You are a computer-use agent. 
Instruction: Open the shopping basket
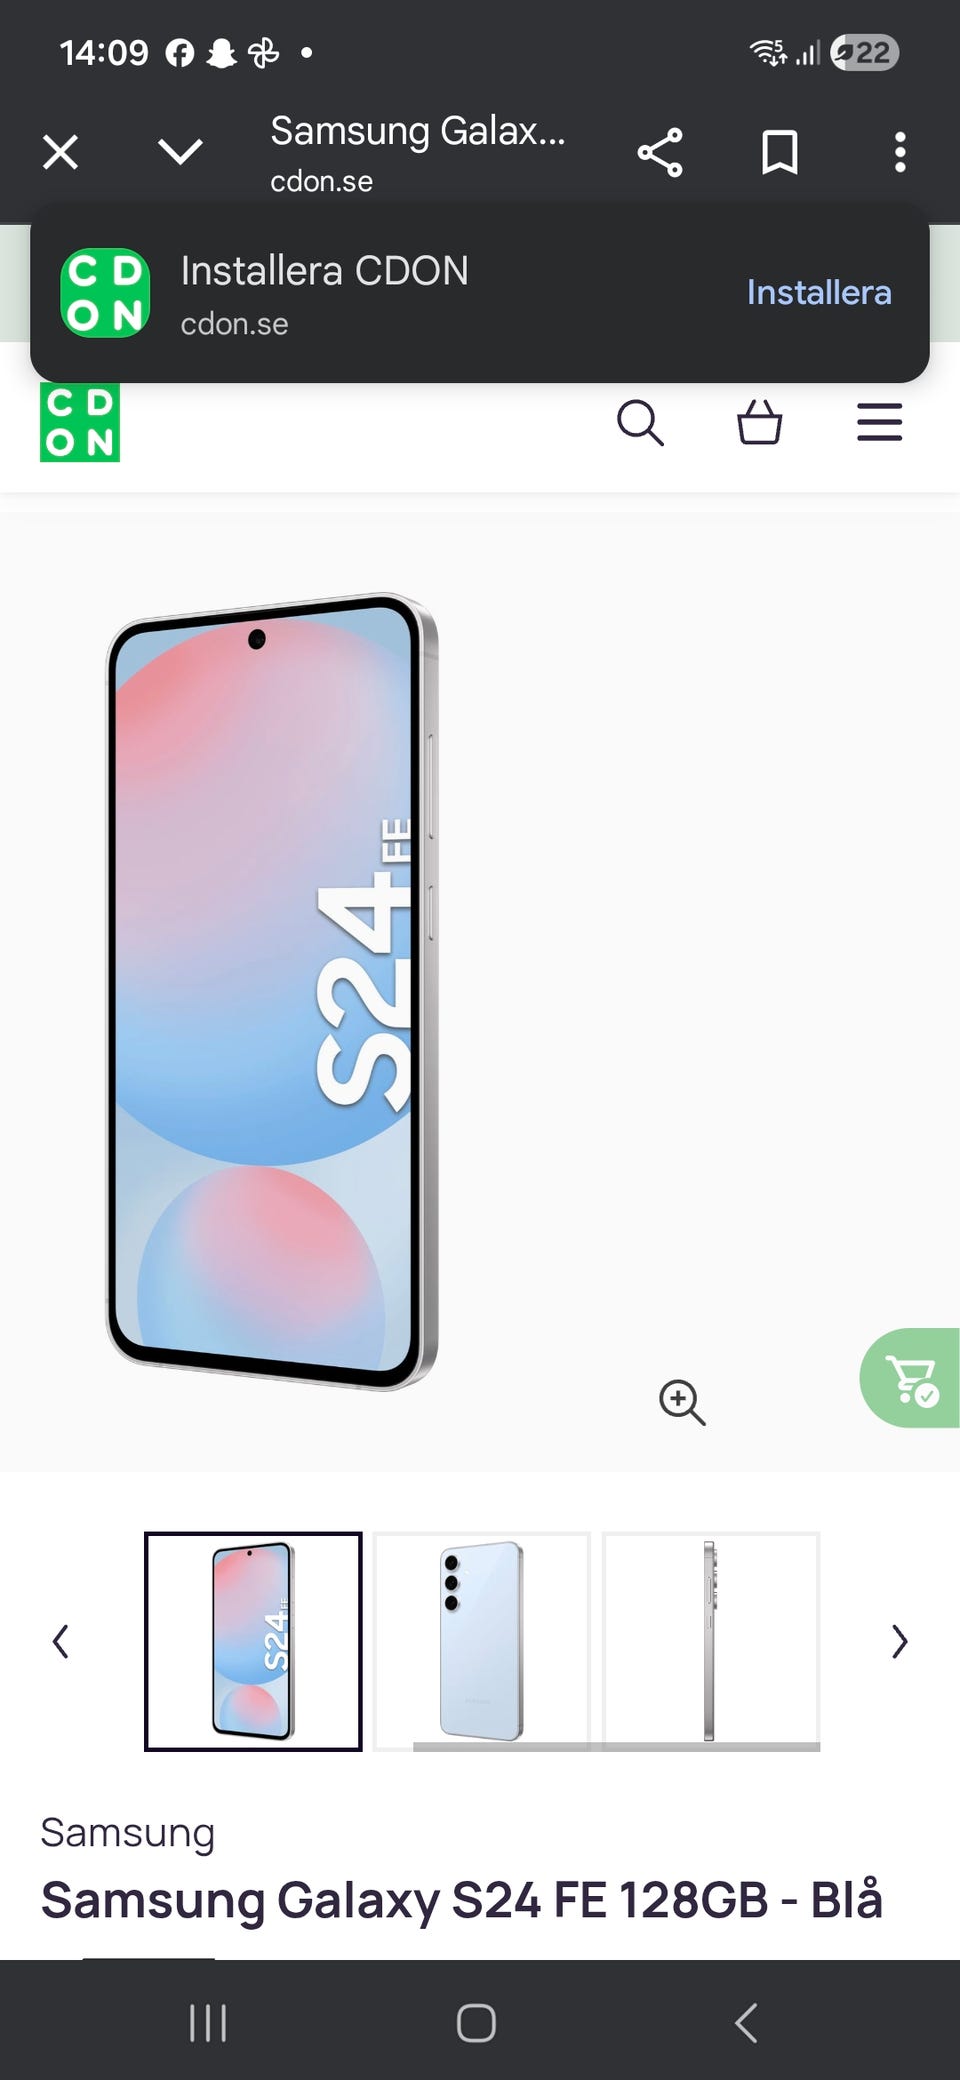[x=760, y=422]
